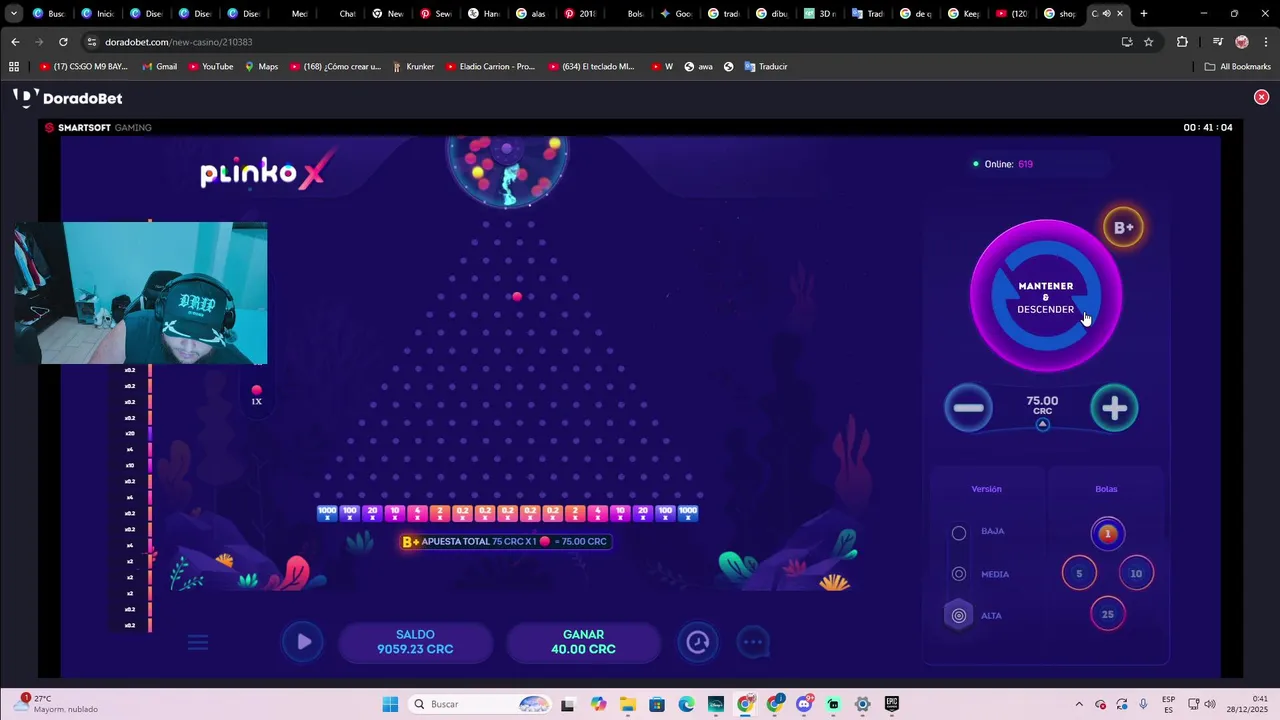Go back in browser history
This screenshot has height=720, width=1280.
[15, 42]
